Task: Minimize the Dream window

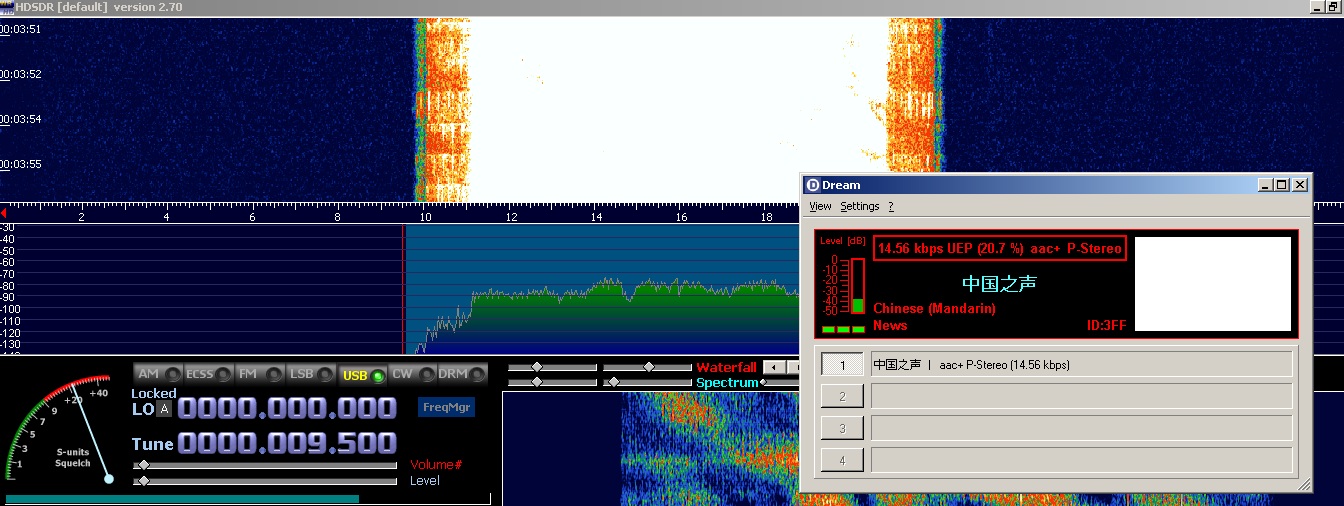Action: [1266, 185]
